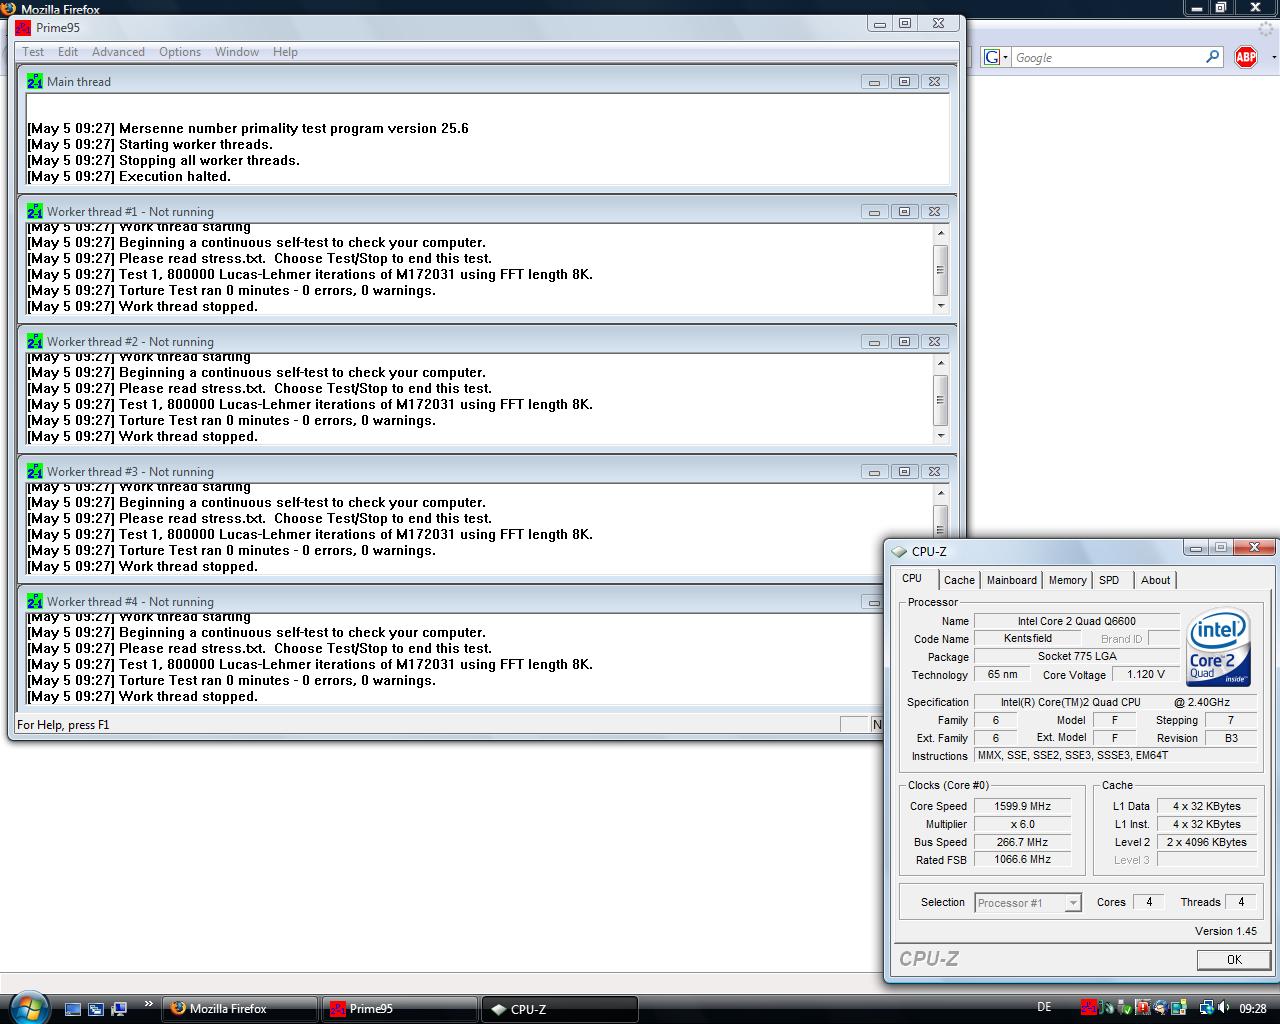Expand the quick launch overflow chevron
Screen dimensions: 1280x1024
(149, 1005)
